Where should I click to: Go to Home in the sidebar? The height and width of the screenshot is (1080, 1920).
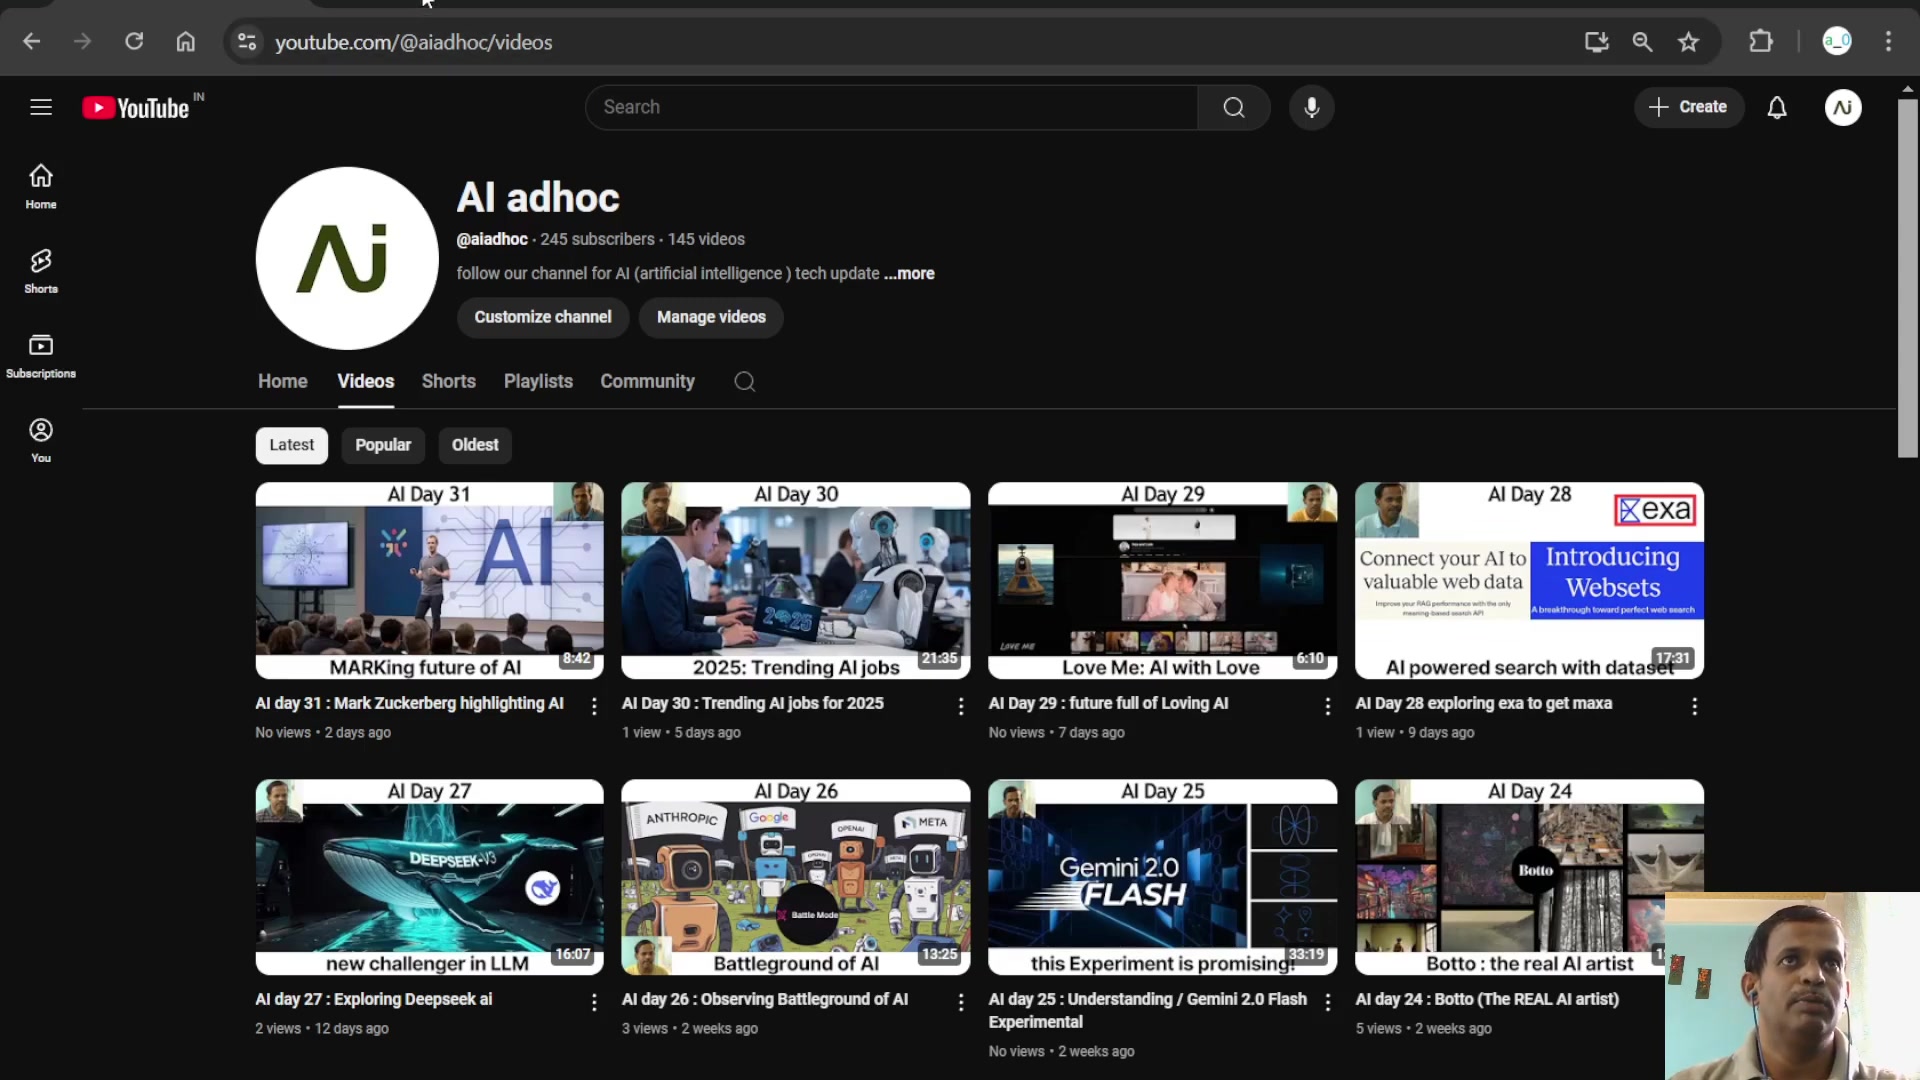(x=41, y=187)
